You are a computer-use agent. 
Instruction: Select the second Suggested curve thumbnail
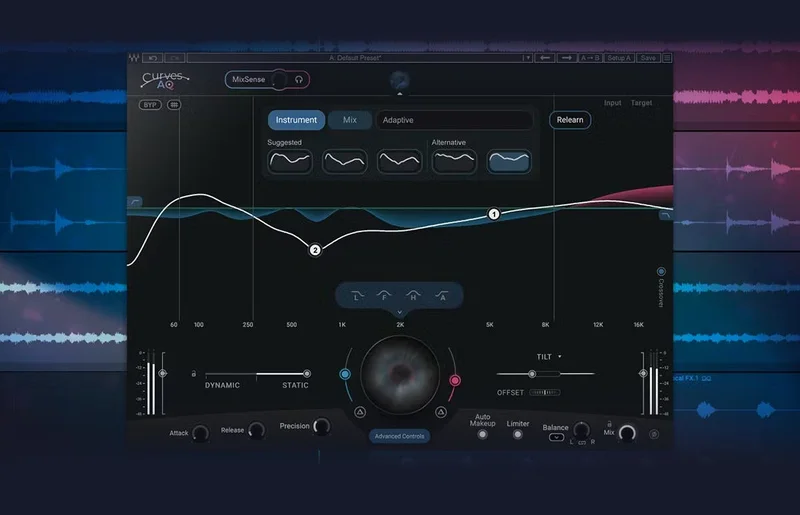coord(345,161)
